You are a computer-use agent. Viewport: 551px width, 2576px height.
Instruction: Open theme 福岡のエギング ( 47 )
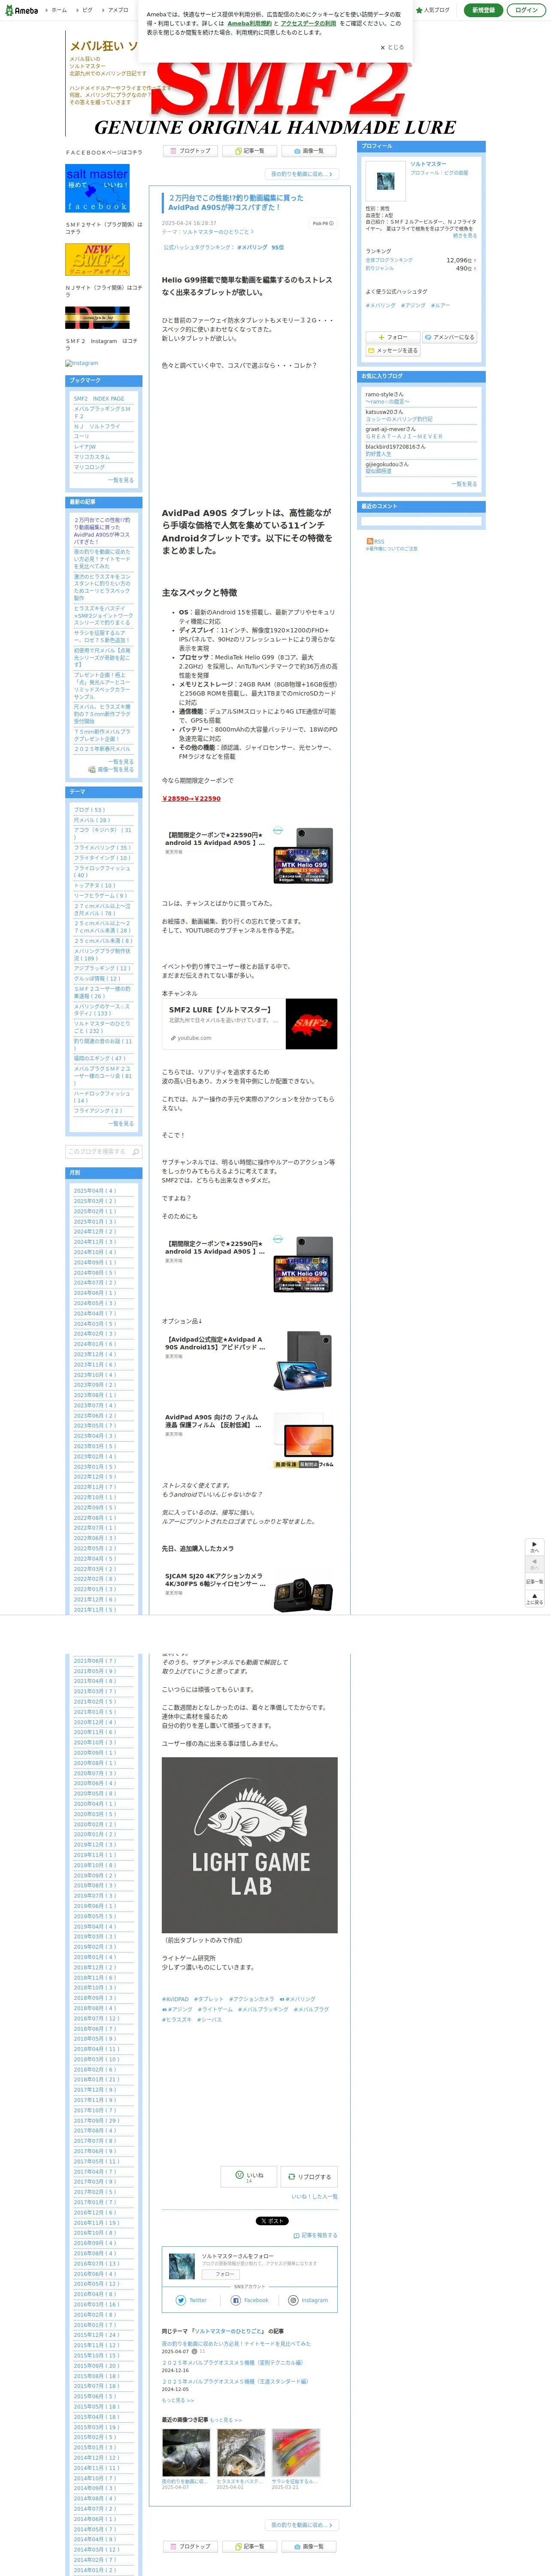point(100,1058)
